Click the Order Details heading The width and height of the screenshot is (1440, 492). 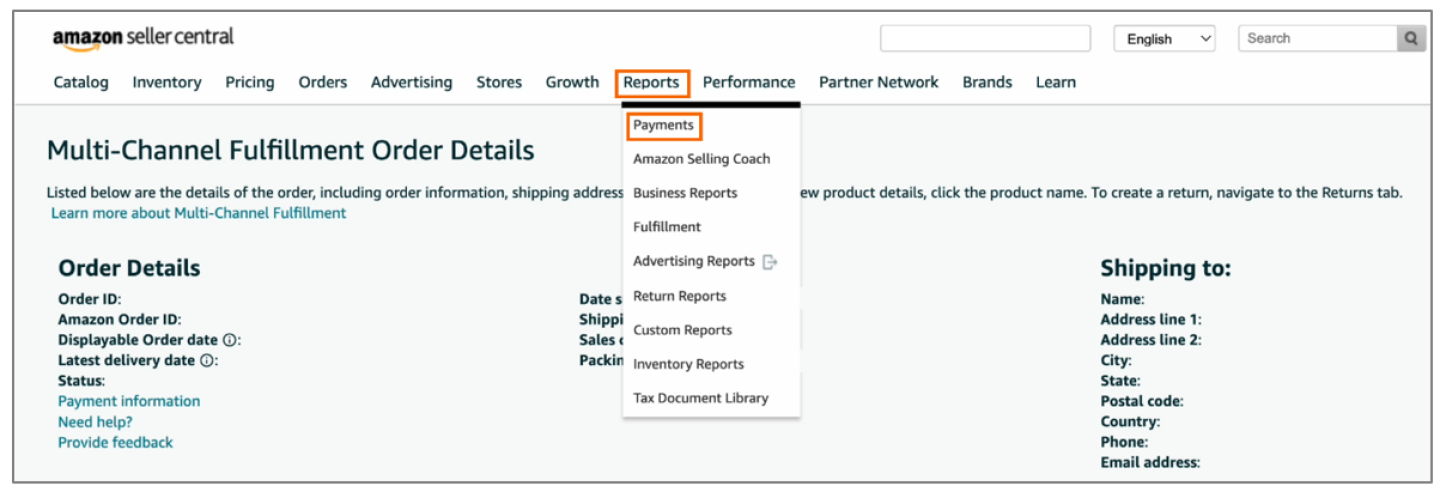point(129,268)
